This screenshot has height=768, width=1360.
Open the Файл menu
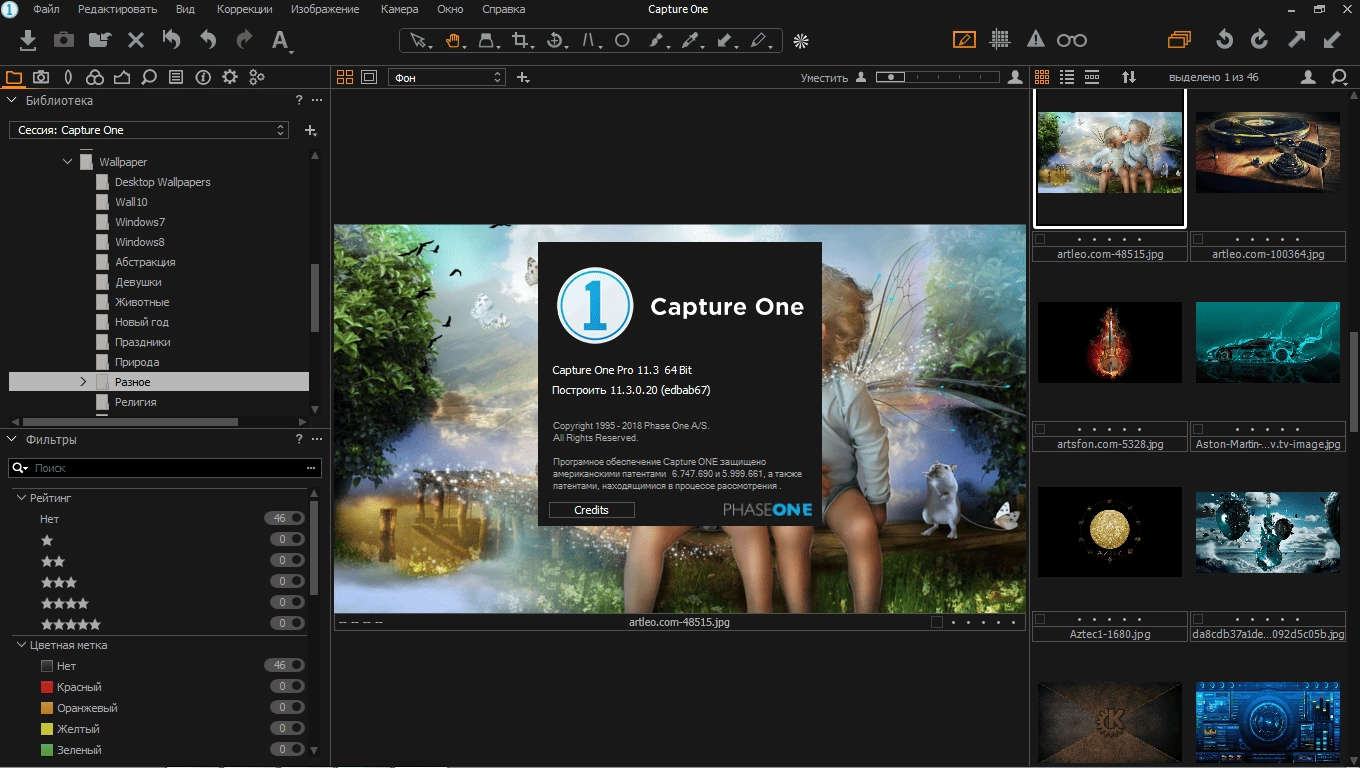[46, 9]
